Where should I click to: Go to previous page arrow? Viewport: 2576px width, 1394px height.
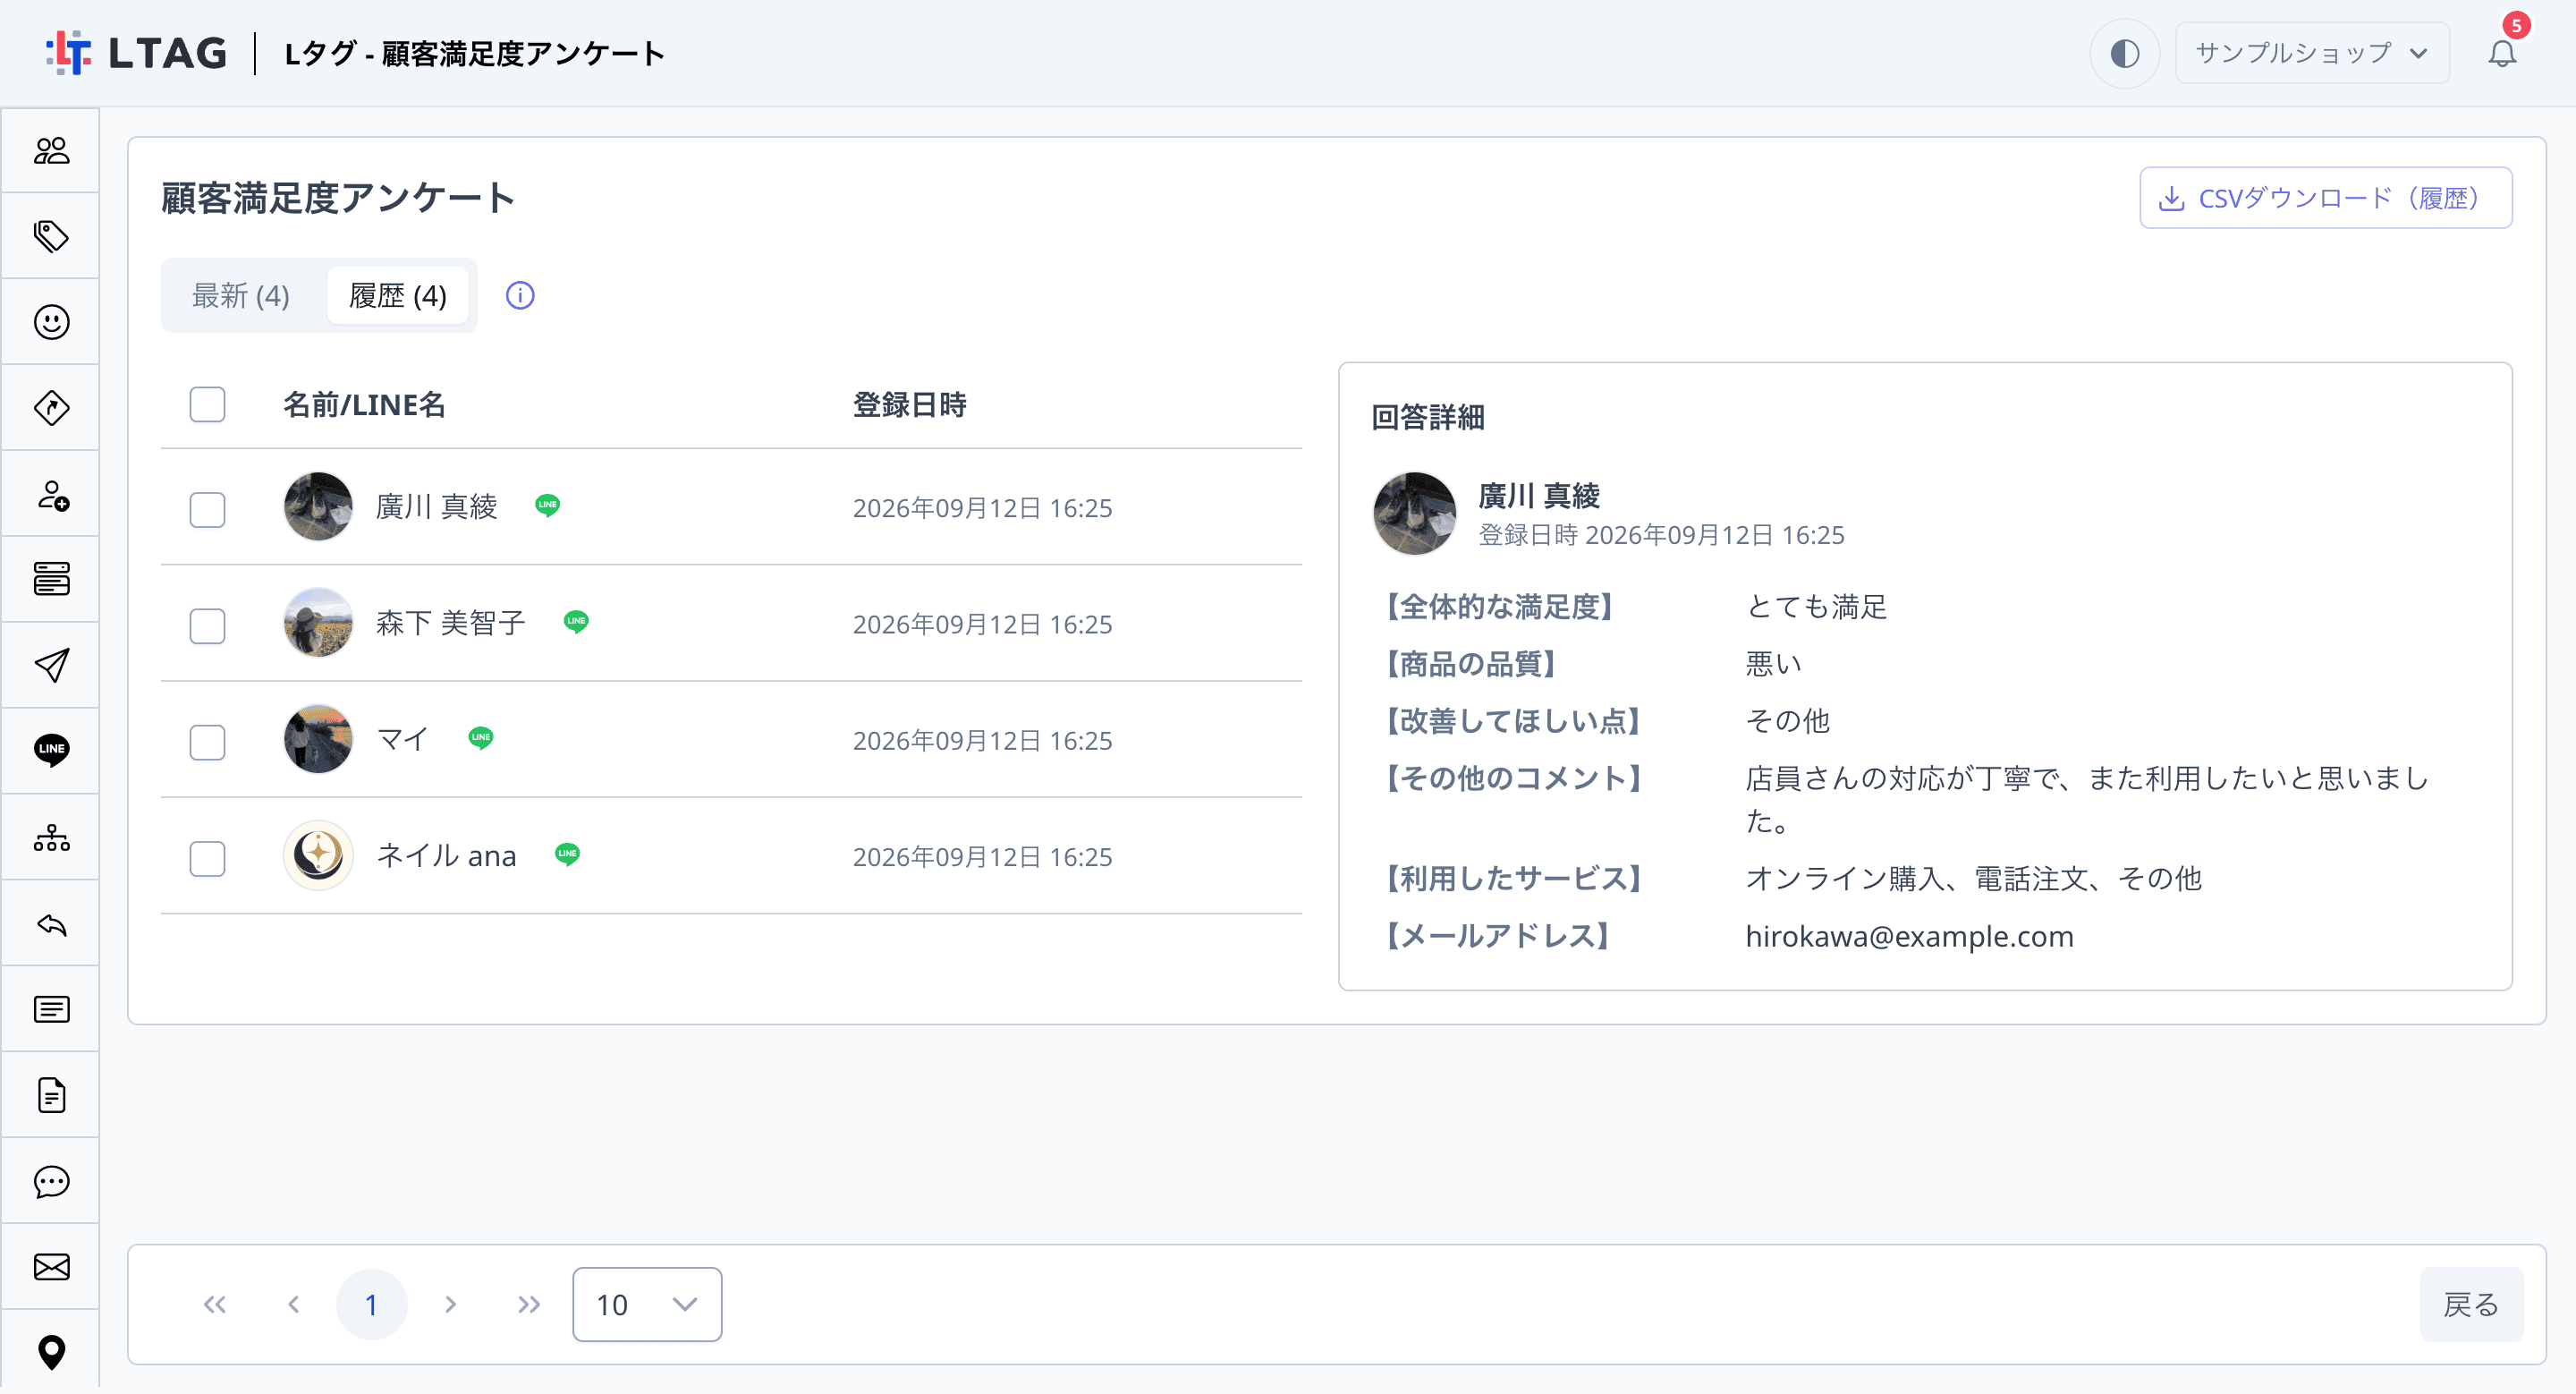(x=294, y=1305)
